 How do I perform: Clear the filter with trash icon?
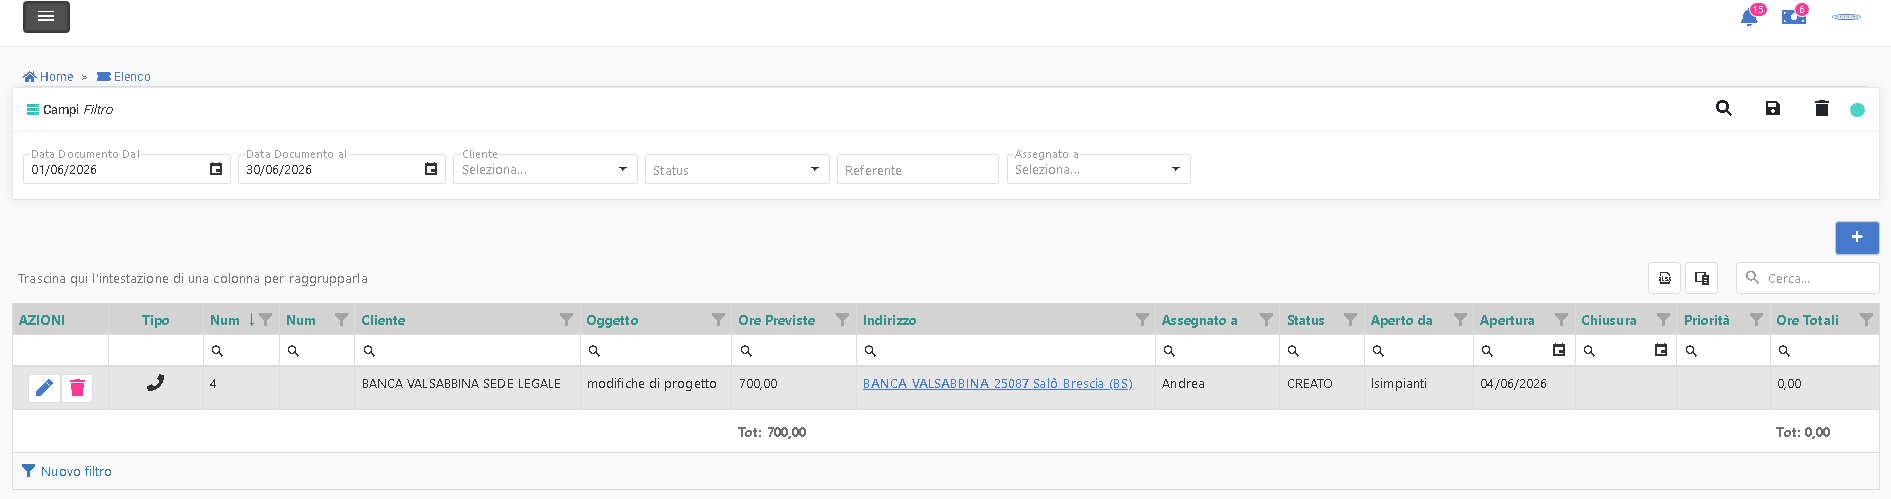tap(1822, 108)
